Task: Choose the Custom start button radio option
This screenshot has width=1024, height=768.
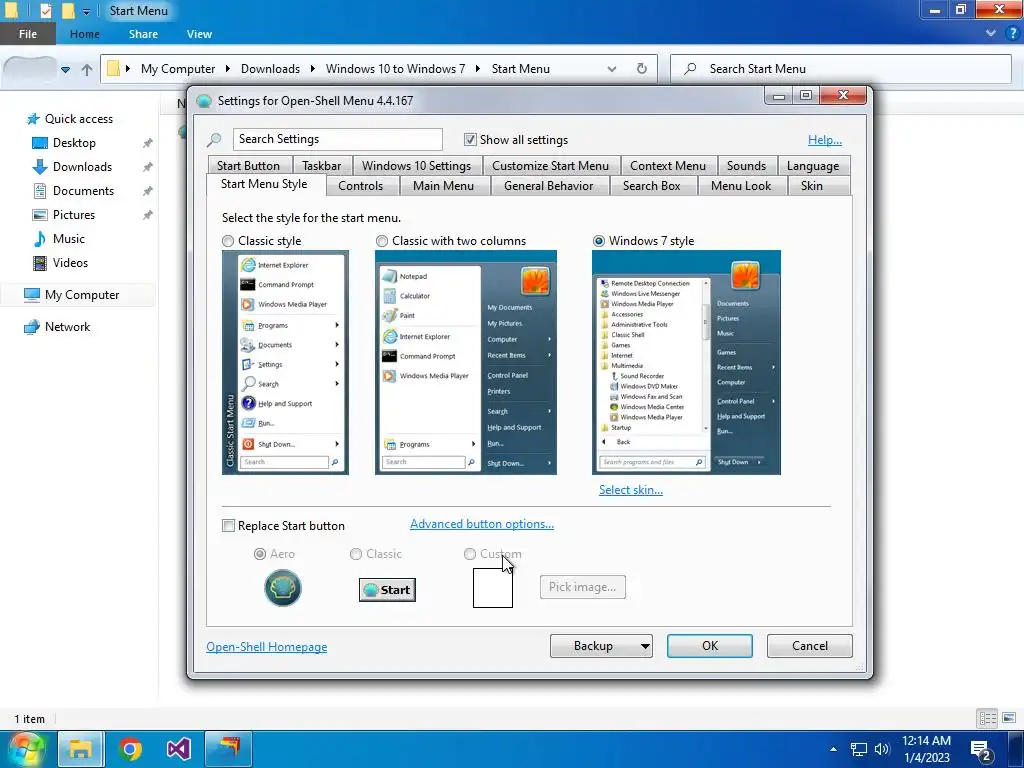Action: (x=470, y=554)
